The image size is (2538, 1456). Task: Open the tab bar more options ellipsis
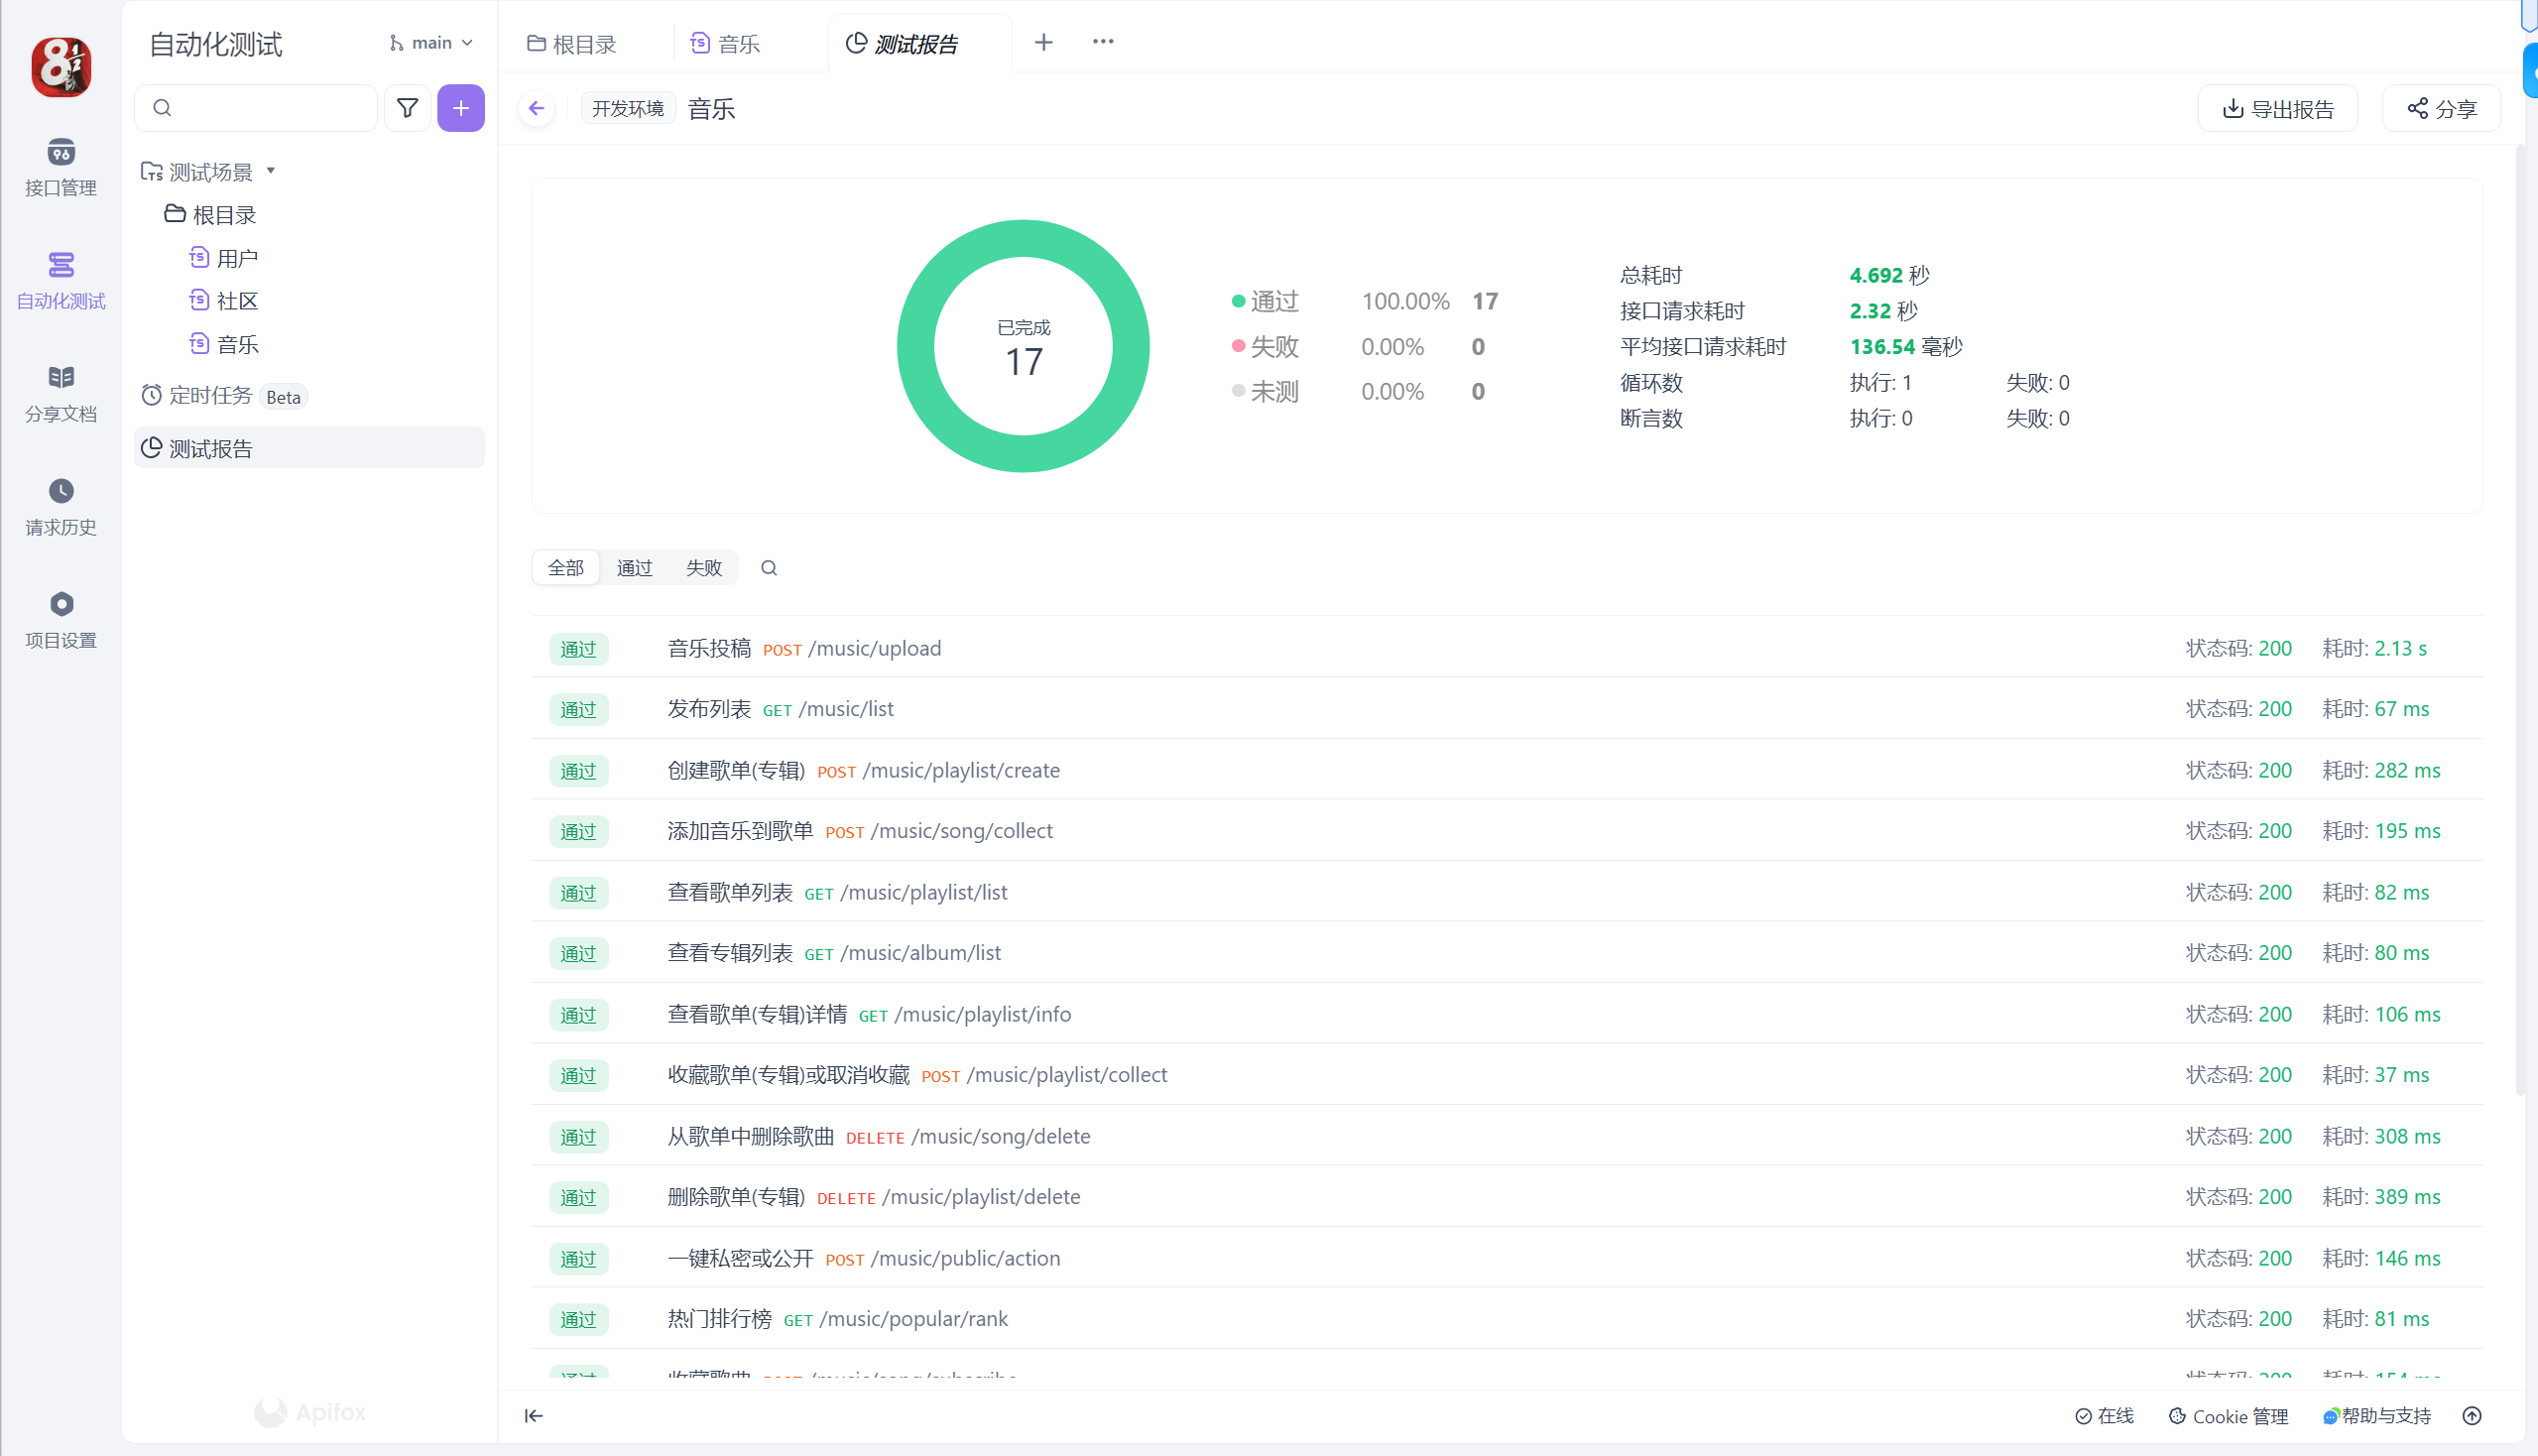pyautogui.click(x=1102, y=42)
